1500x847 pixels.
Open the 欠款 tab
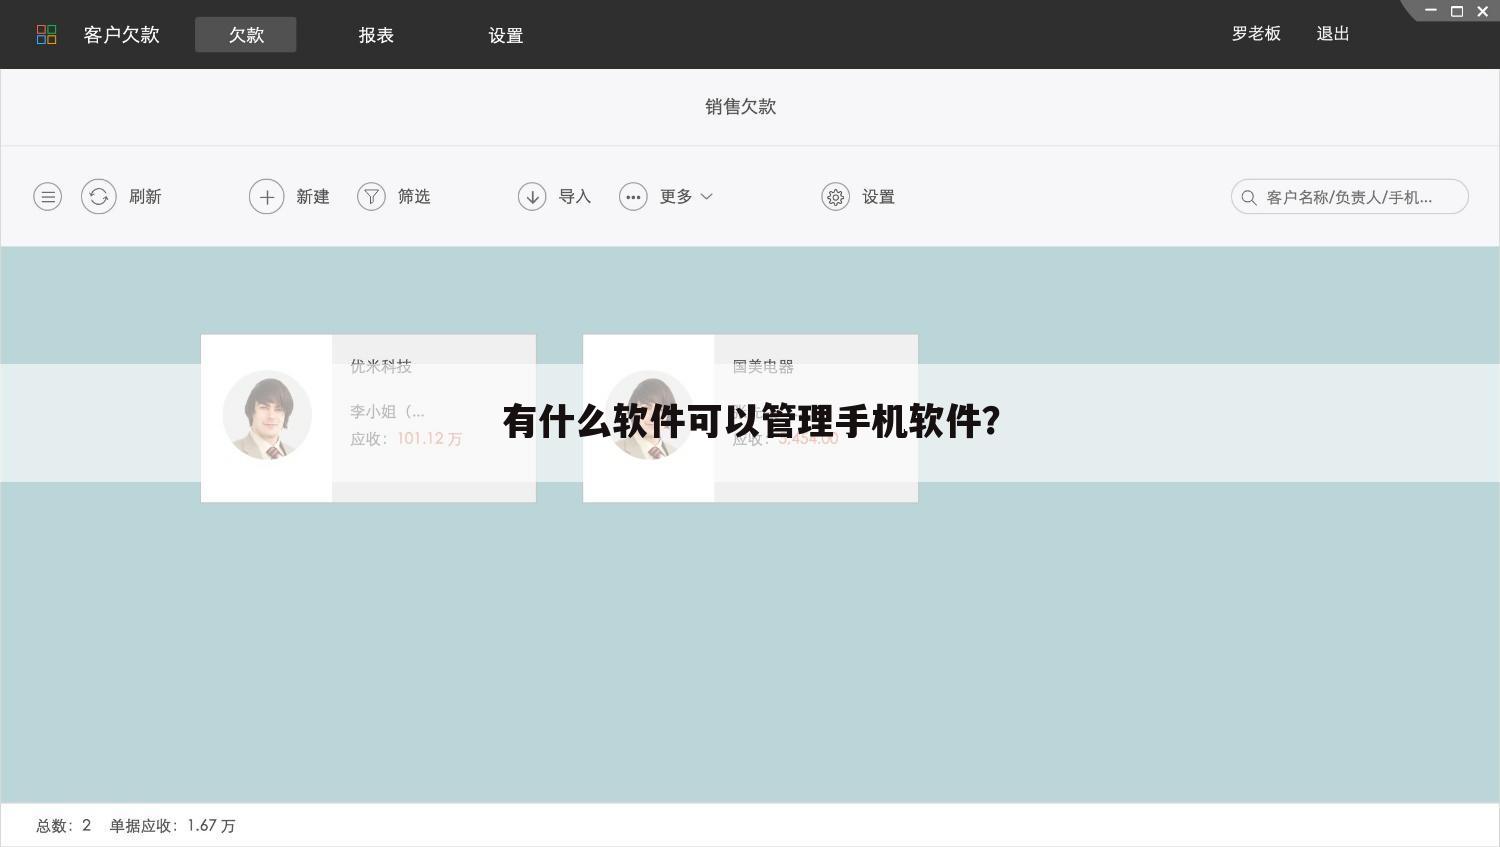point(246,35)
